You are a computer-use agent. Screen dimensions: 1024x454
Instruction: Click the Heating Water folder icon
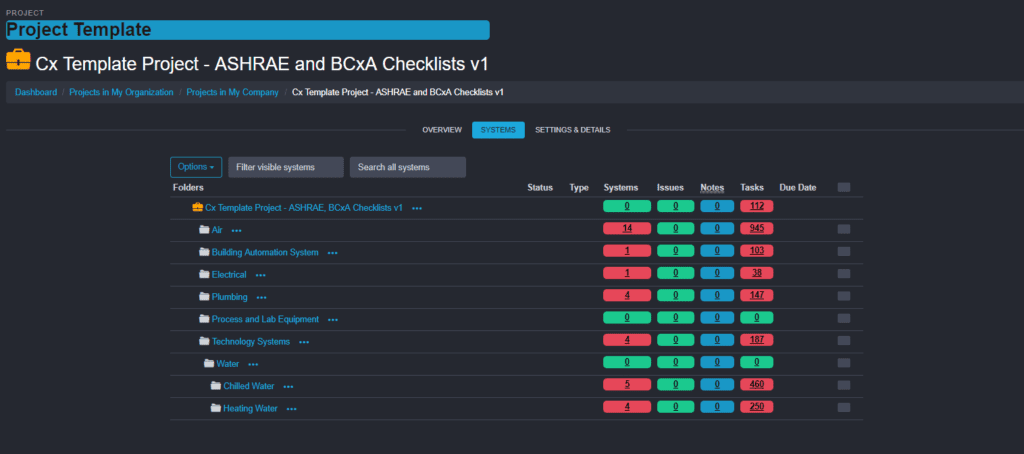tap(216, 408)
